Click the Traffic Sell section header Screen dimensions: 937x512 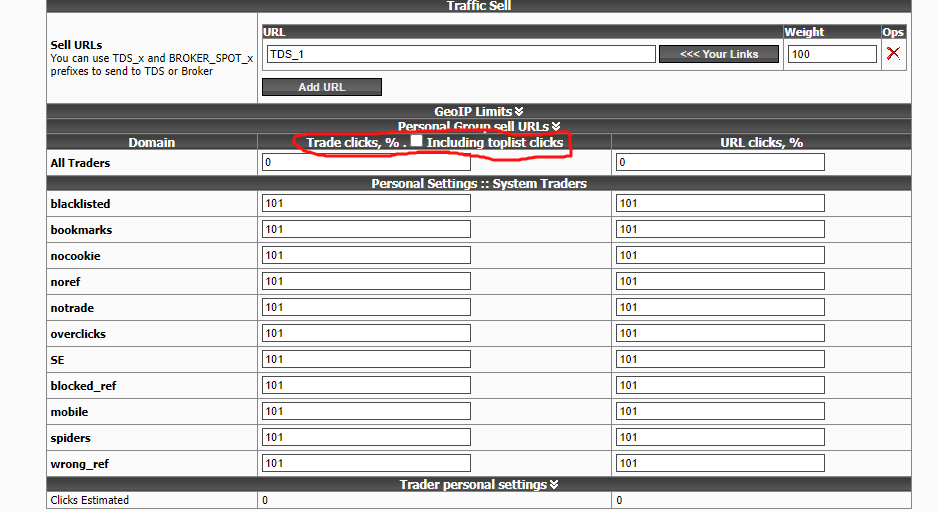coord(479,5)
